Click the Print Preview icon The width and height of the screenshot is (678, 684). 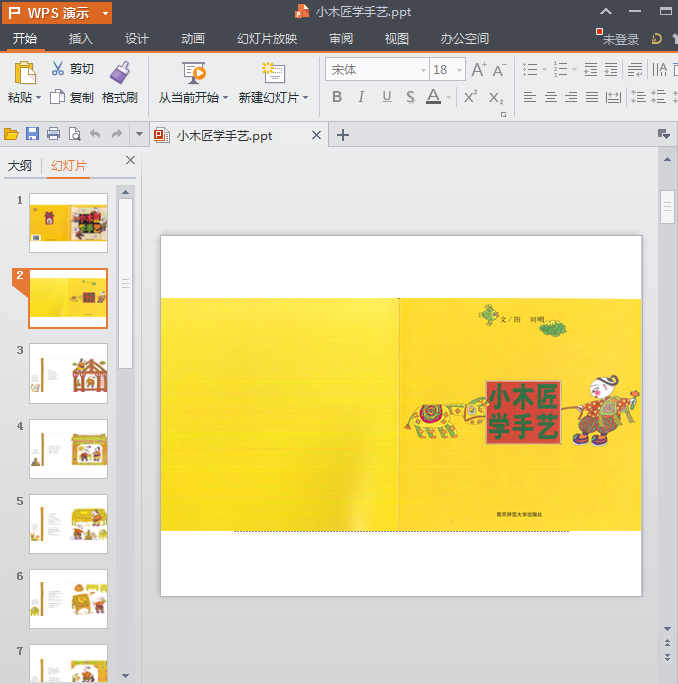(75, 134)
